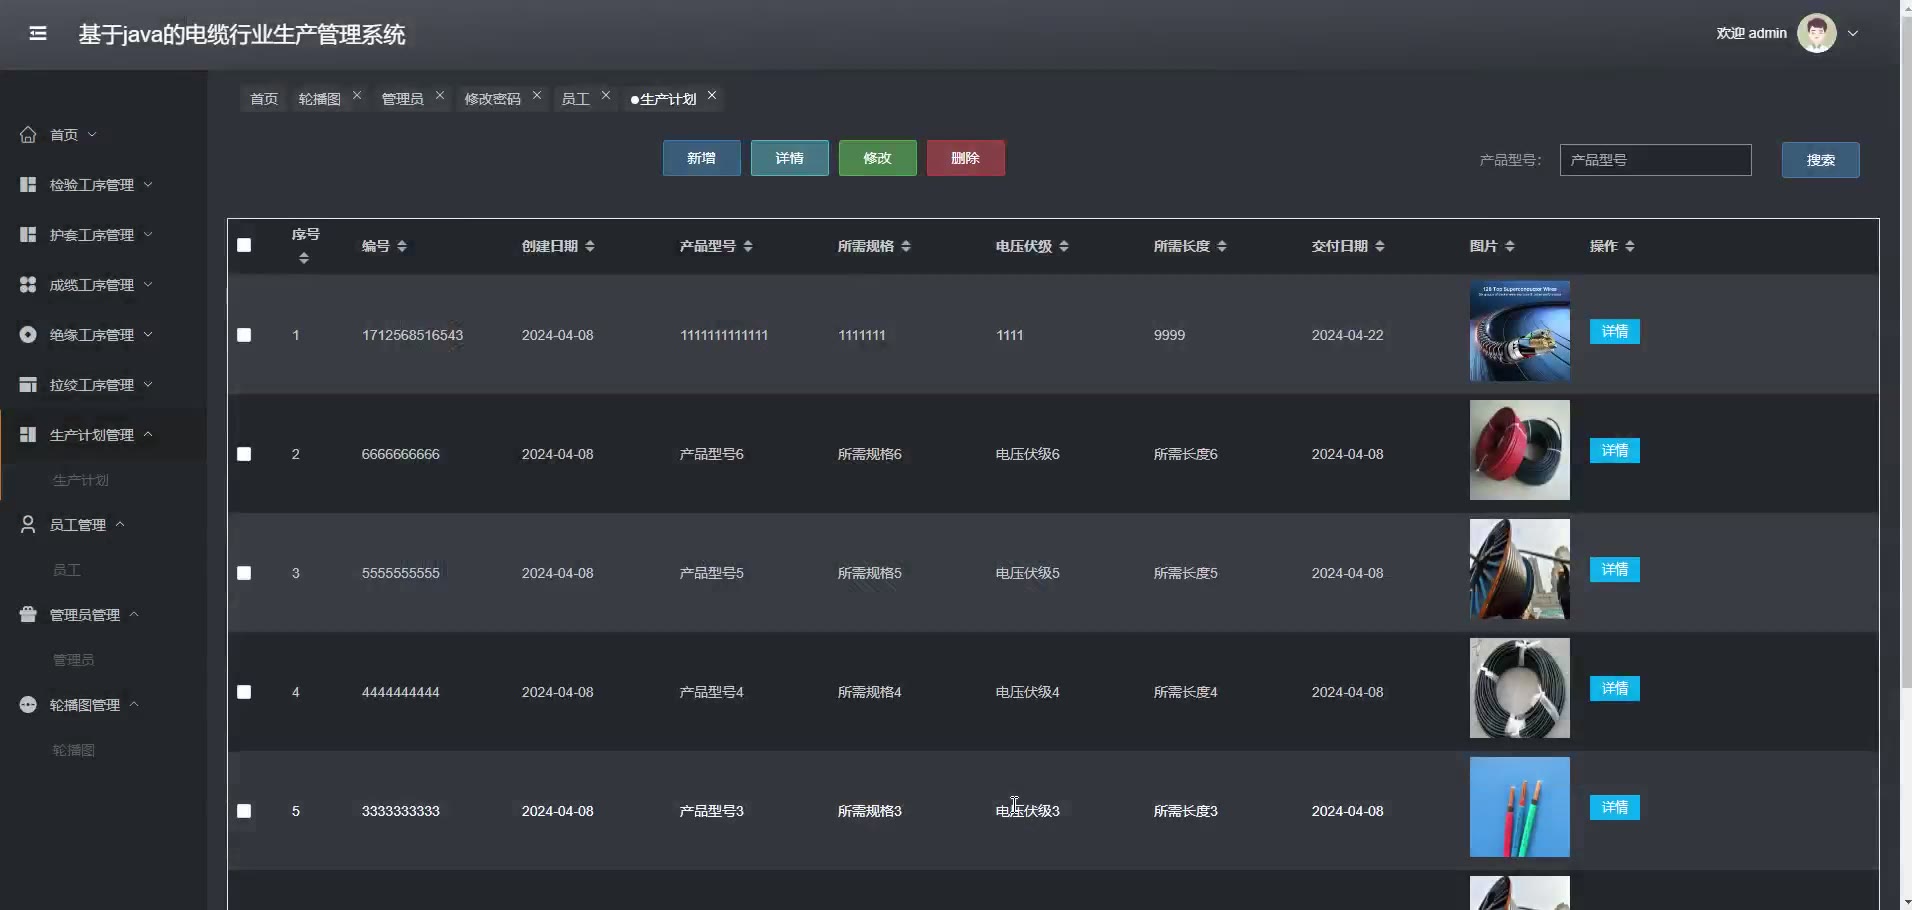Open 详情 for row 1712568516543

pyautogui.click(x=1615, y=331)
